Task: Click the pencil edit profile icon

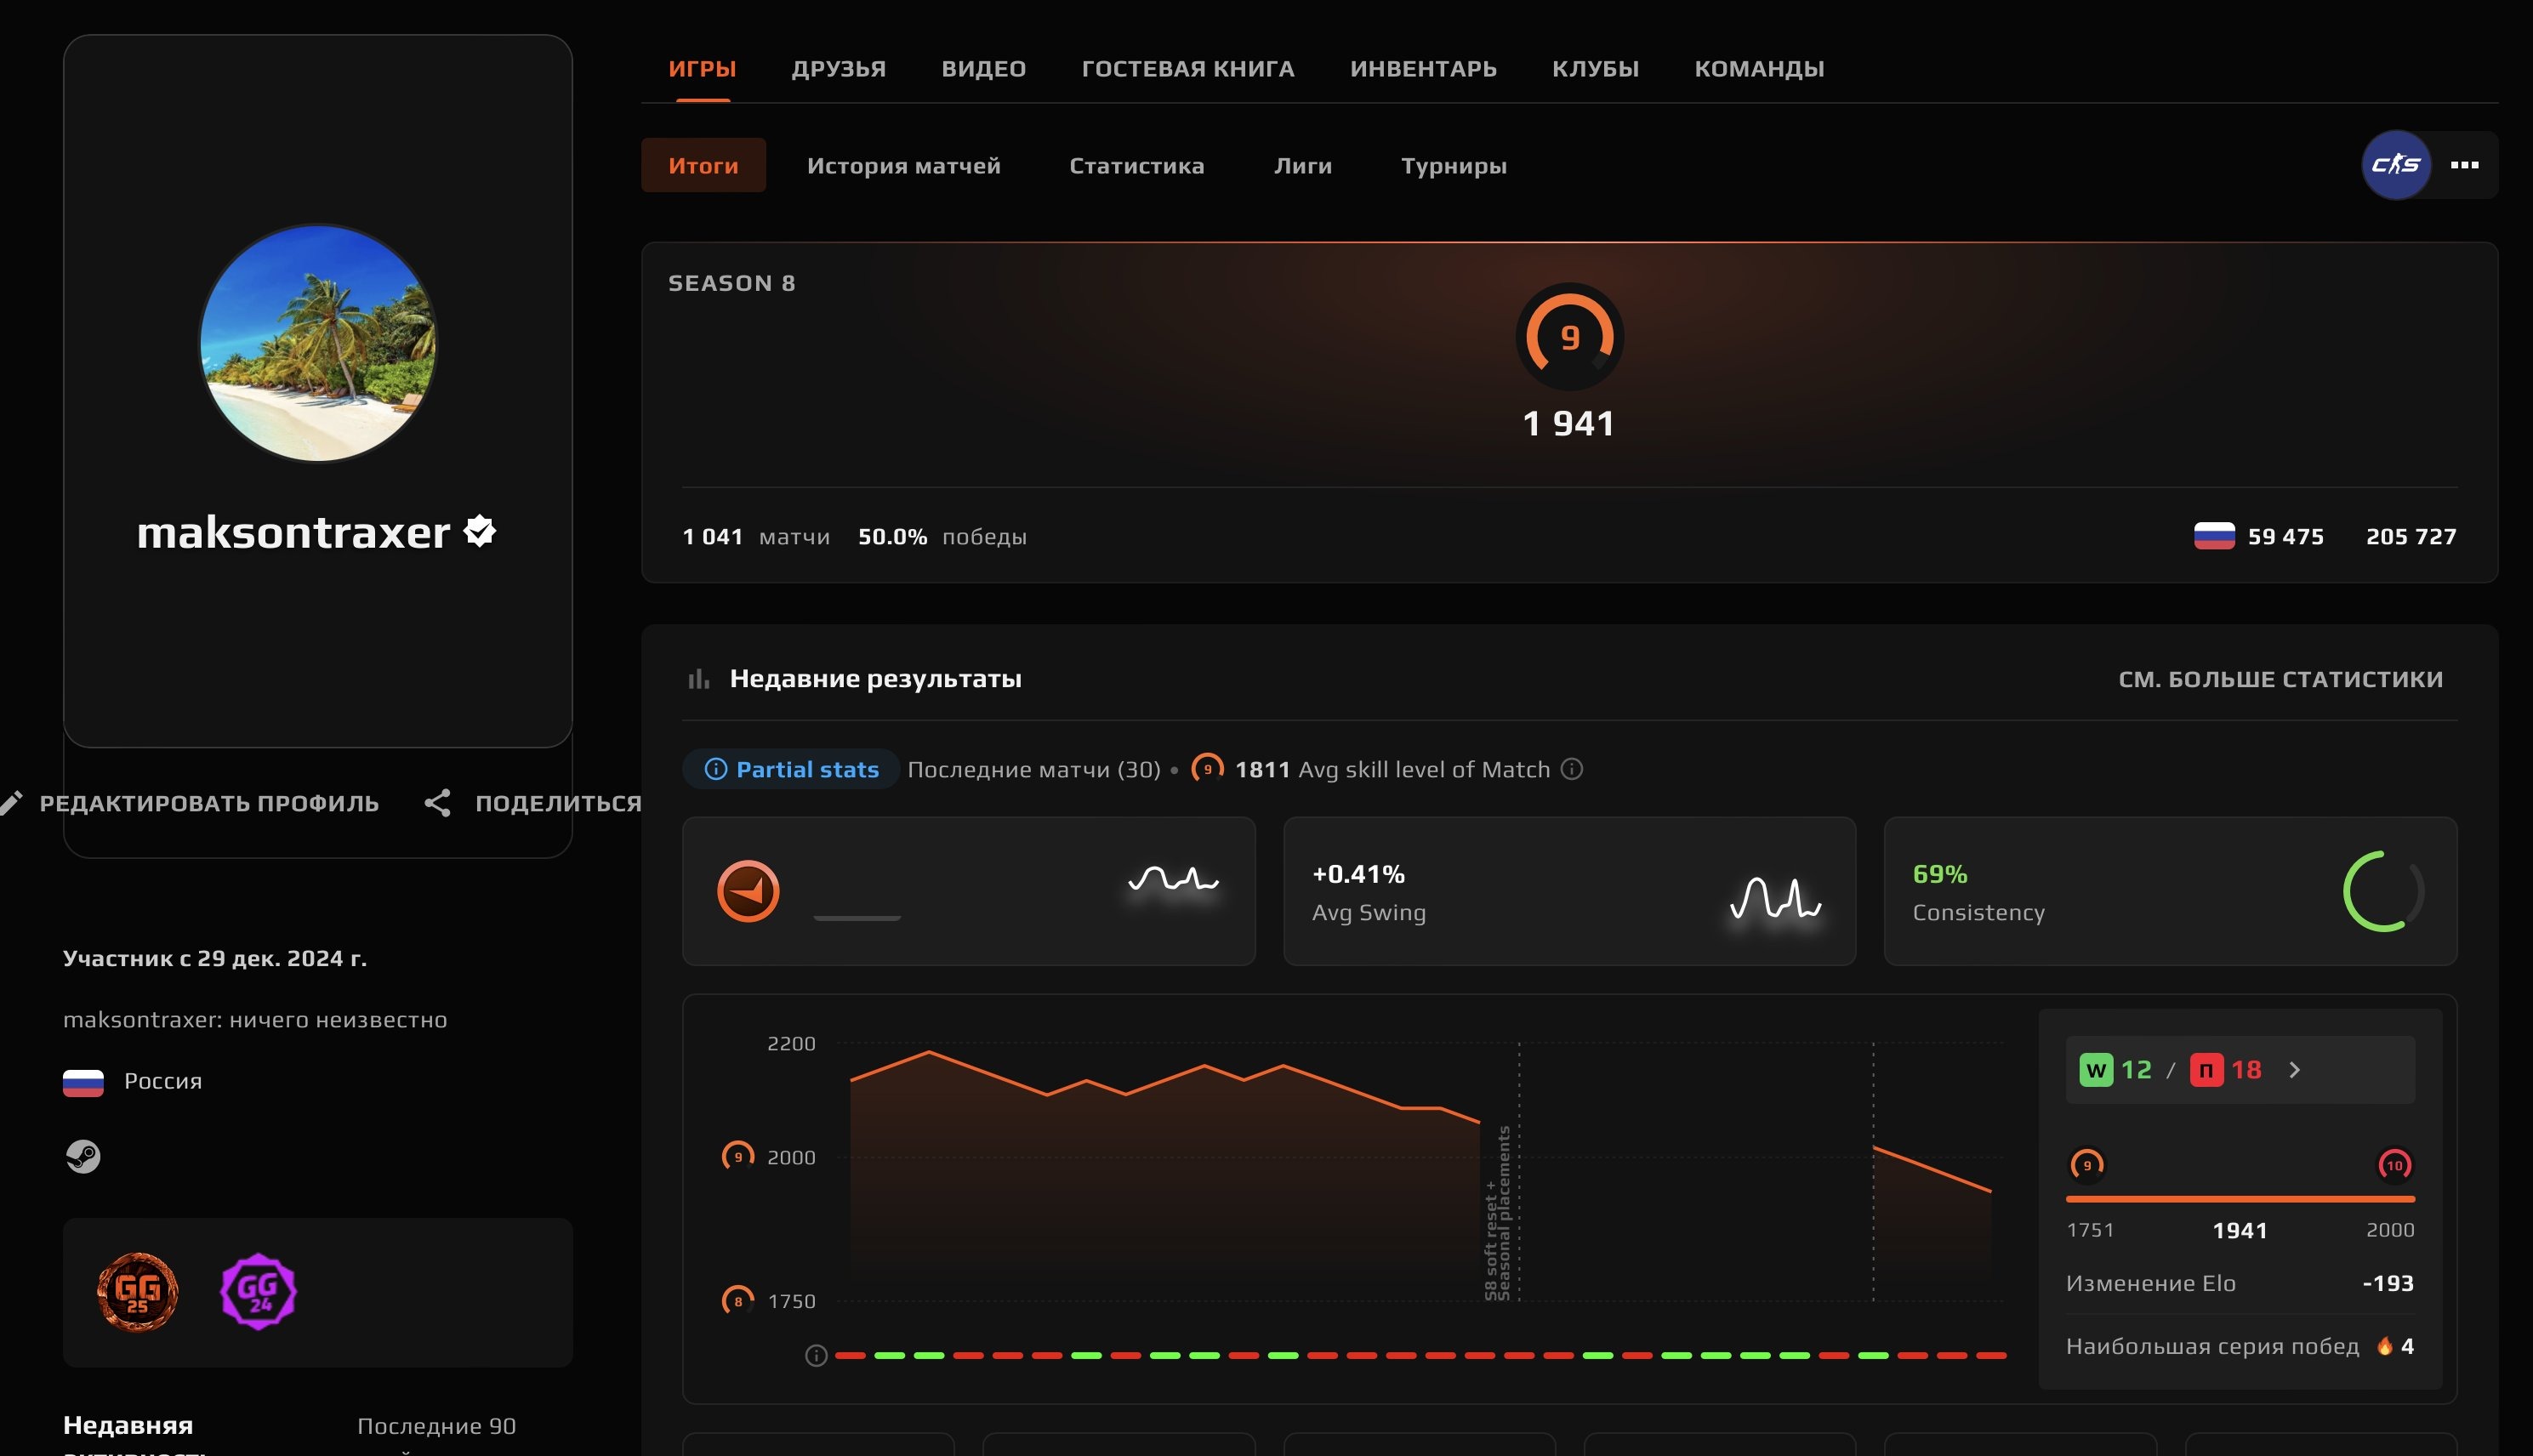Action: [x=11, y=803]
